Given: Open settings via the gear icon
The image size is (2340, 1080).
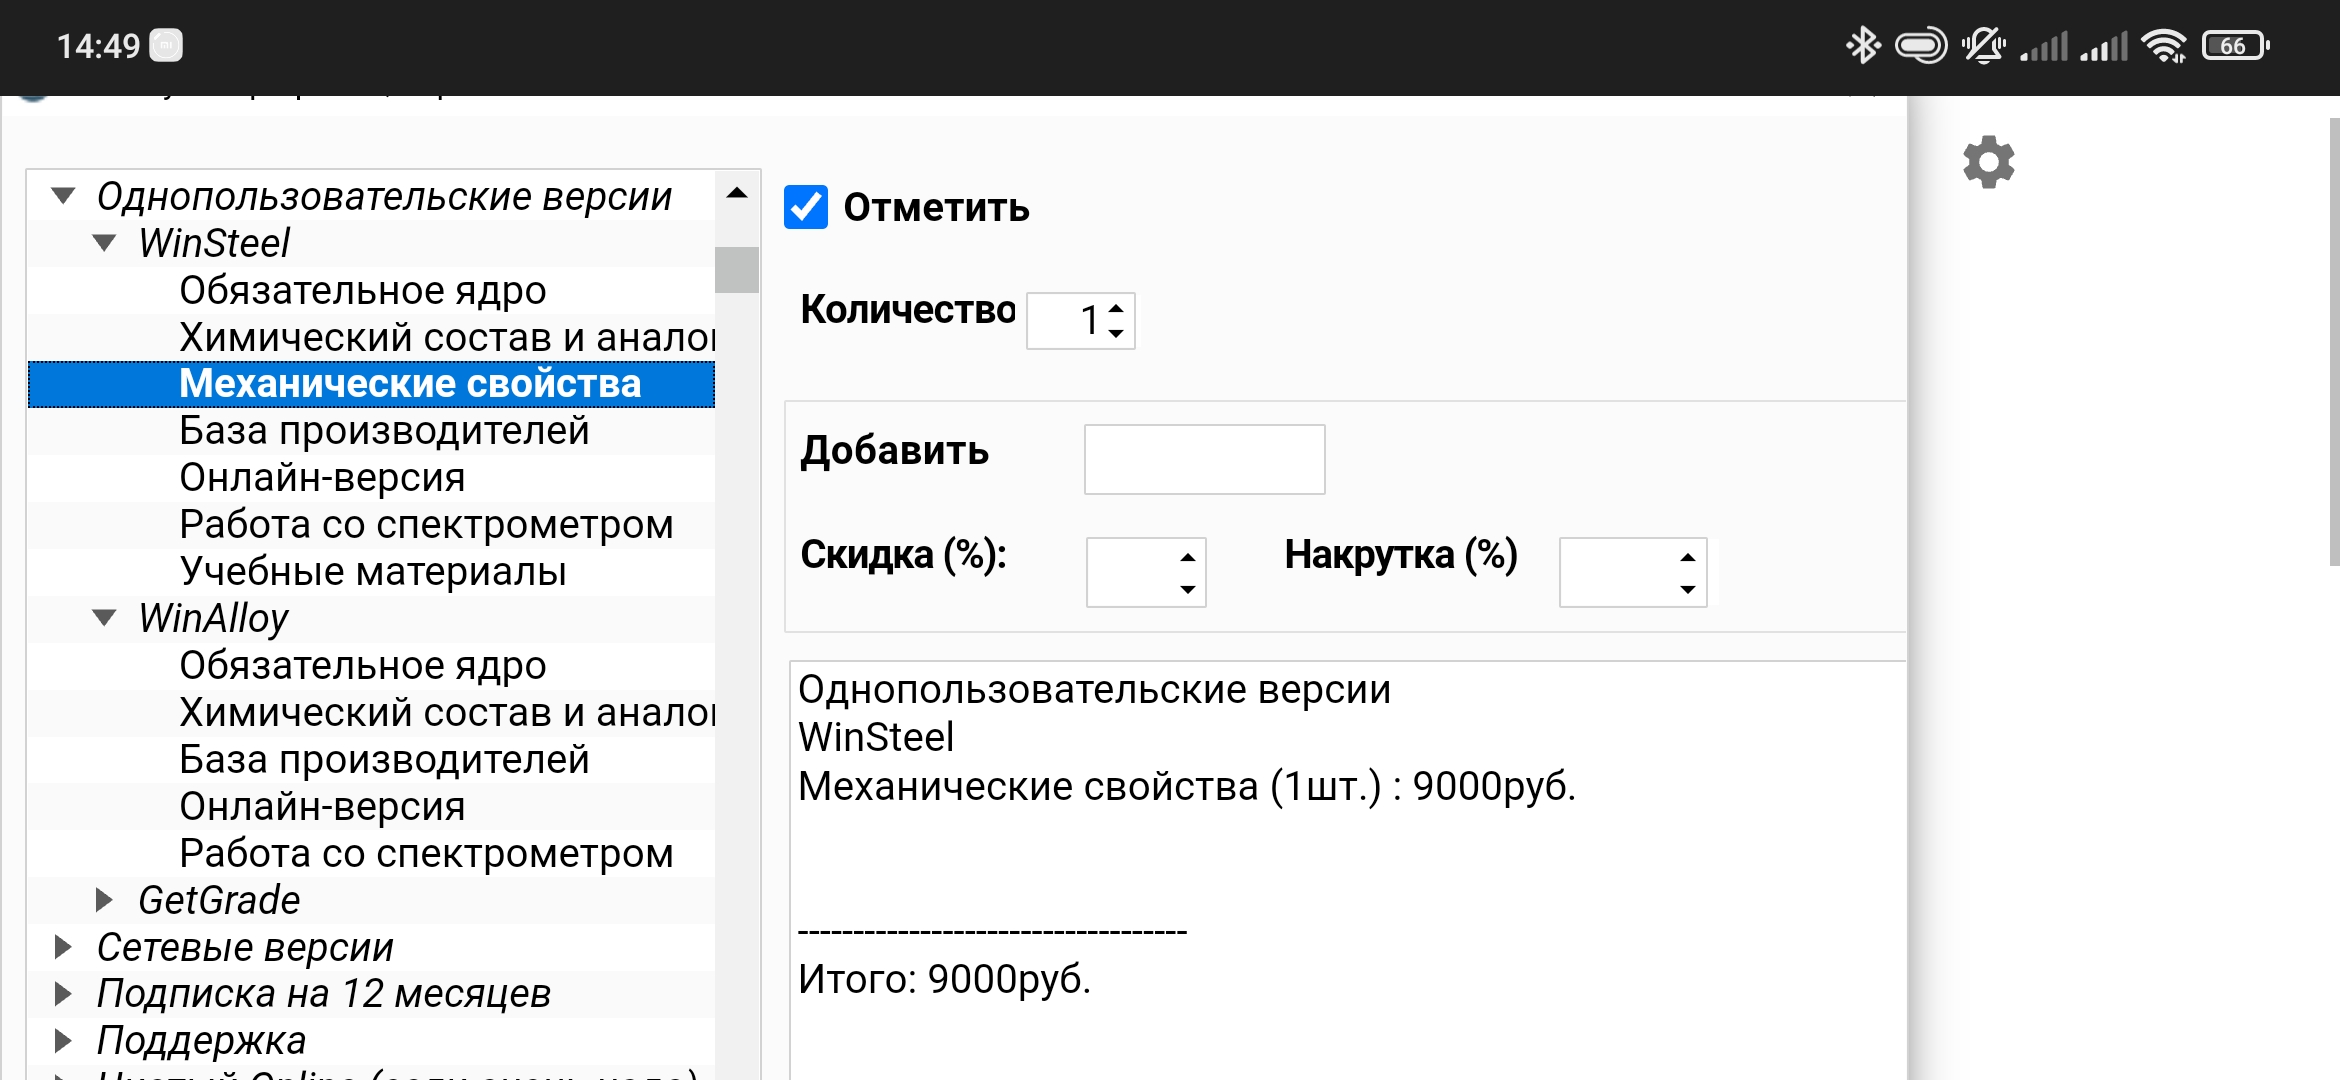Looking at the screenshot, I should [1988, 162].
